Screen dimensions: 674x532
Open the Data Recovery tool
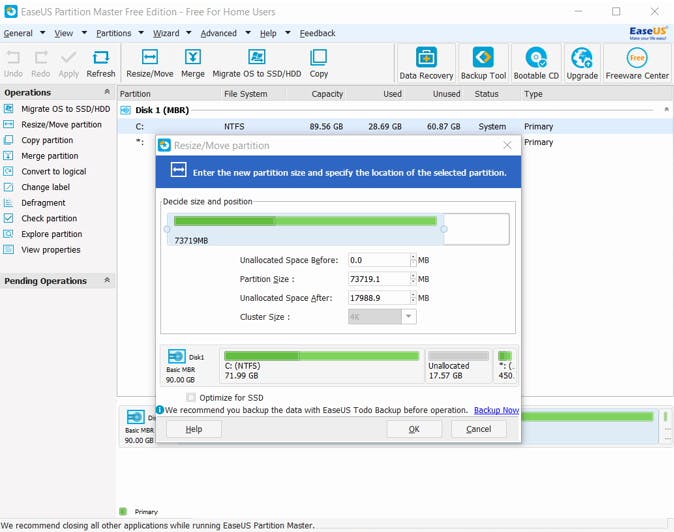point(426,63)
